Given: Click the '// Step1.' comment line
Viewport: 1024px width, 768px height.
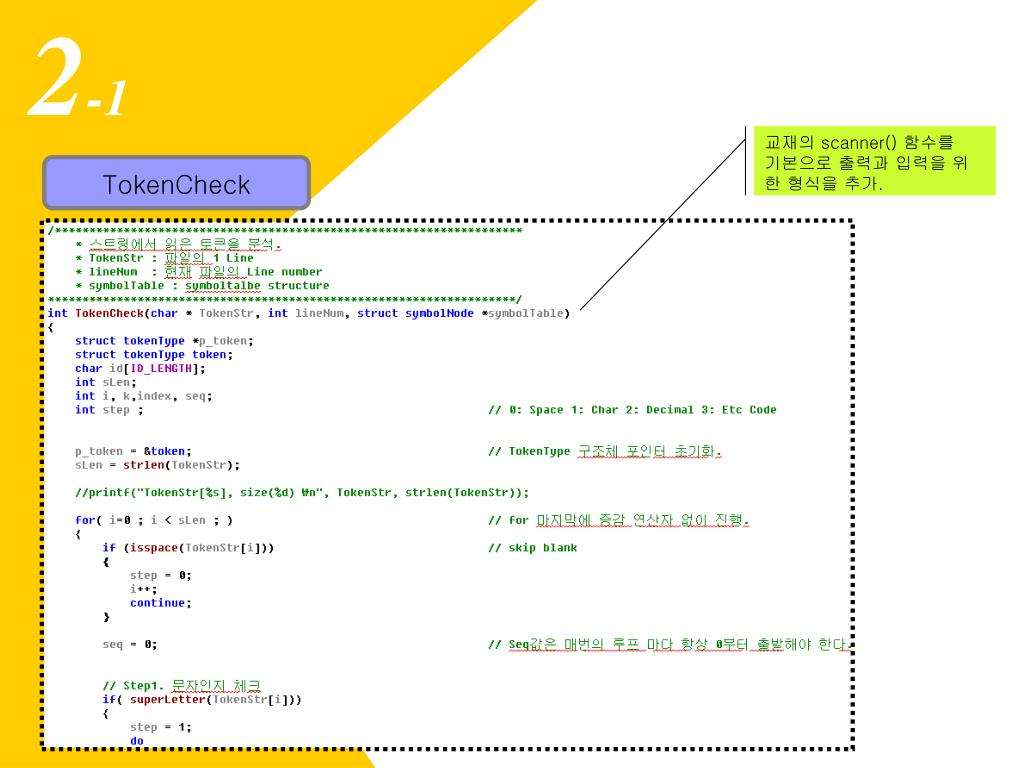Looking at the screenshot, I should coord(182,686).
